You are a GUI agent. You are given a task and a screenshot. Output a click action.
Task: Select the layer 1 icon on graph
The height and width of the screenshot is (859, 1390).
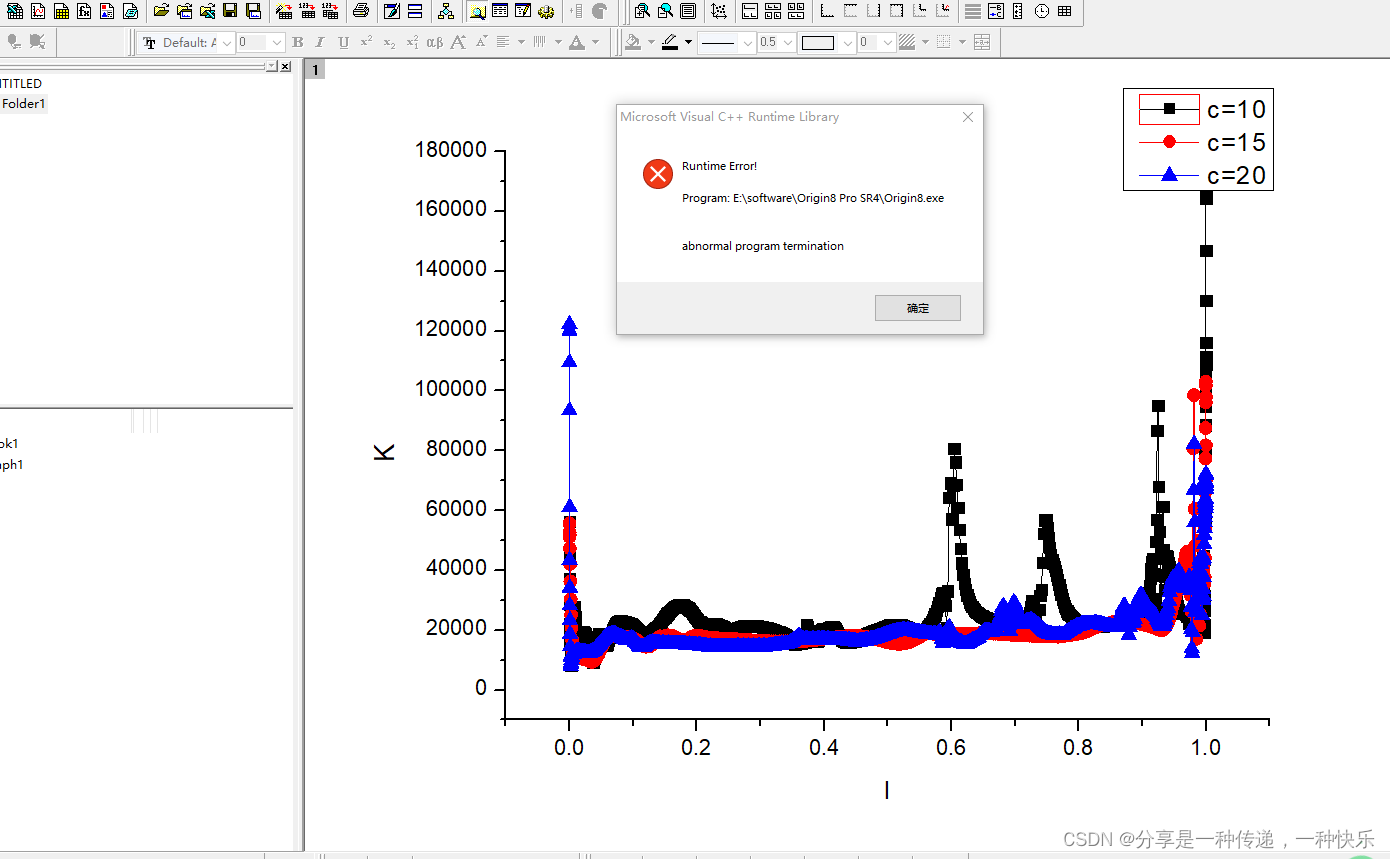pos(315,69)
